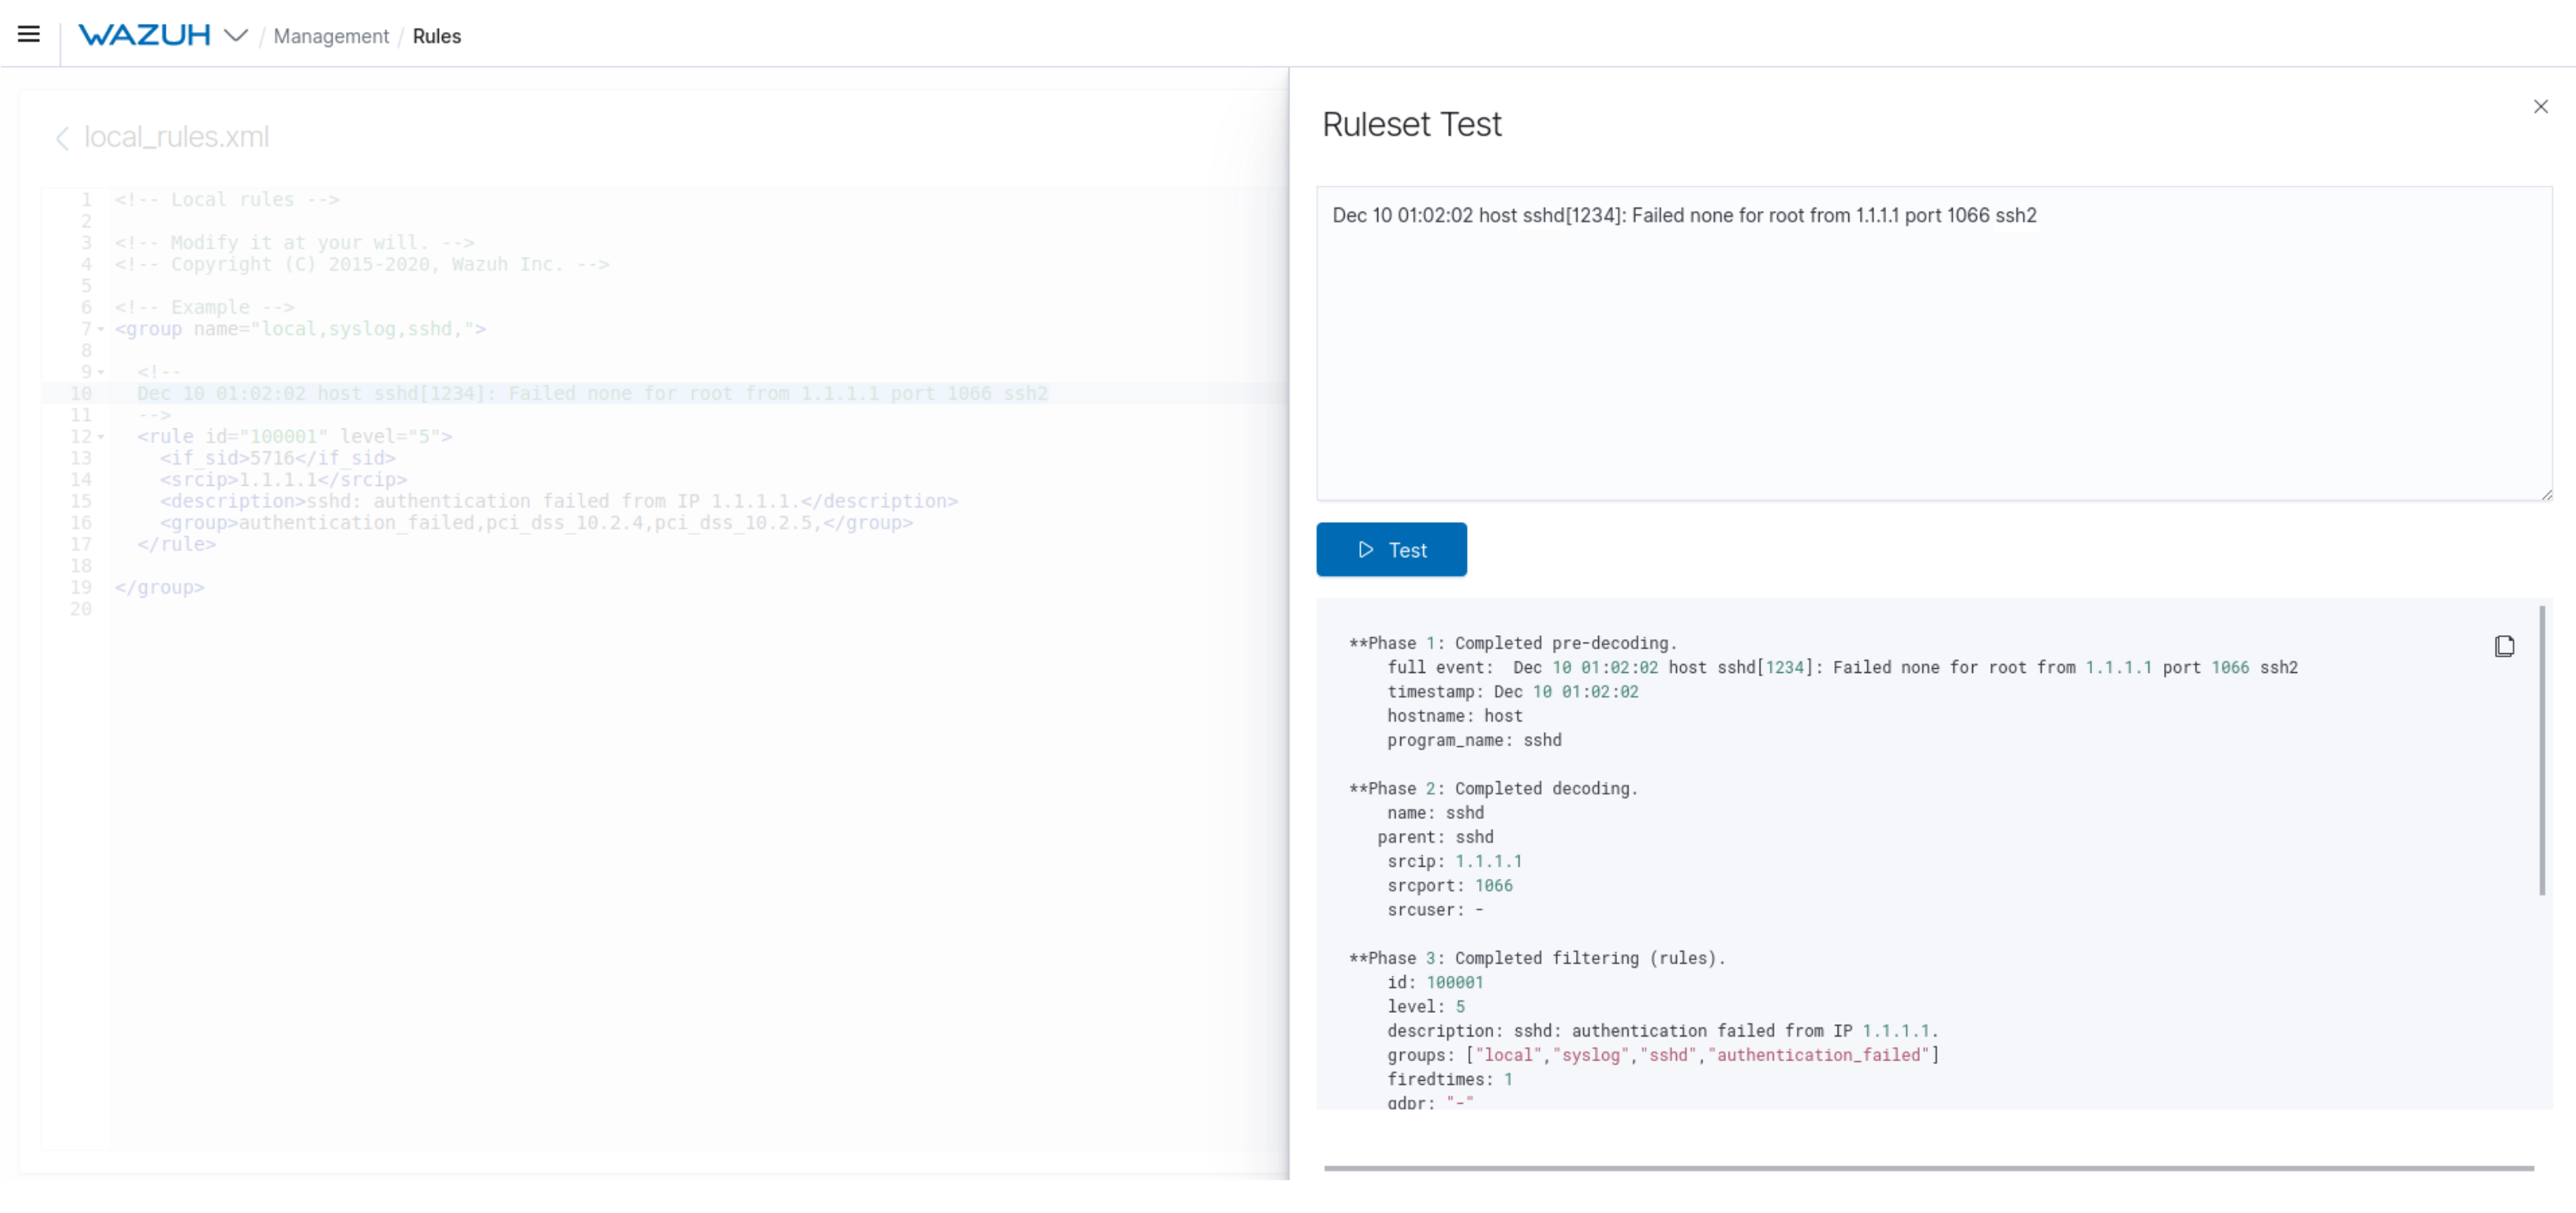Screen dimensions: 2576x1213
Task: Click the Rules breadcrumb
Action: click(436, 36)
